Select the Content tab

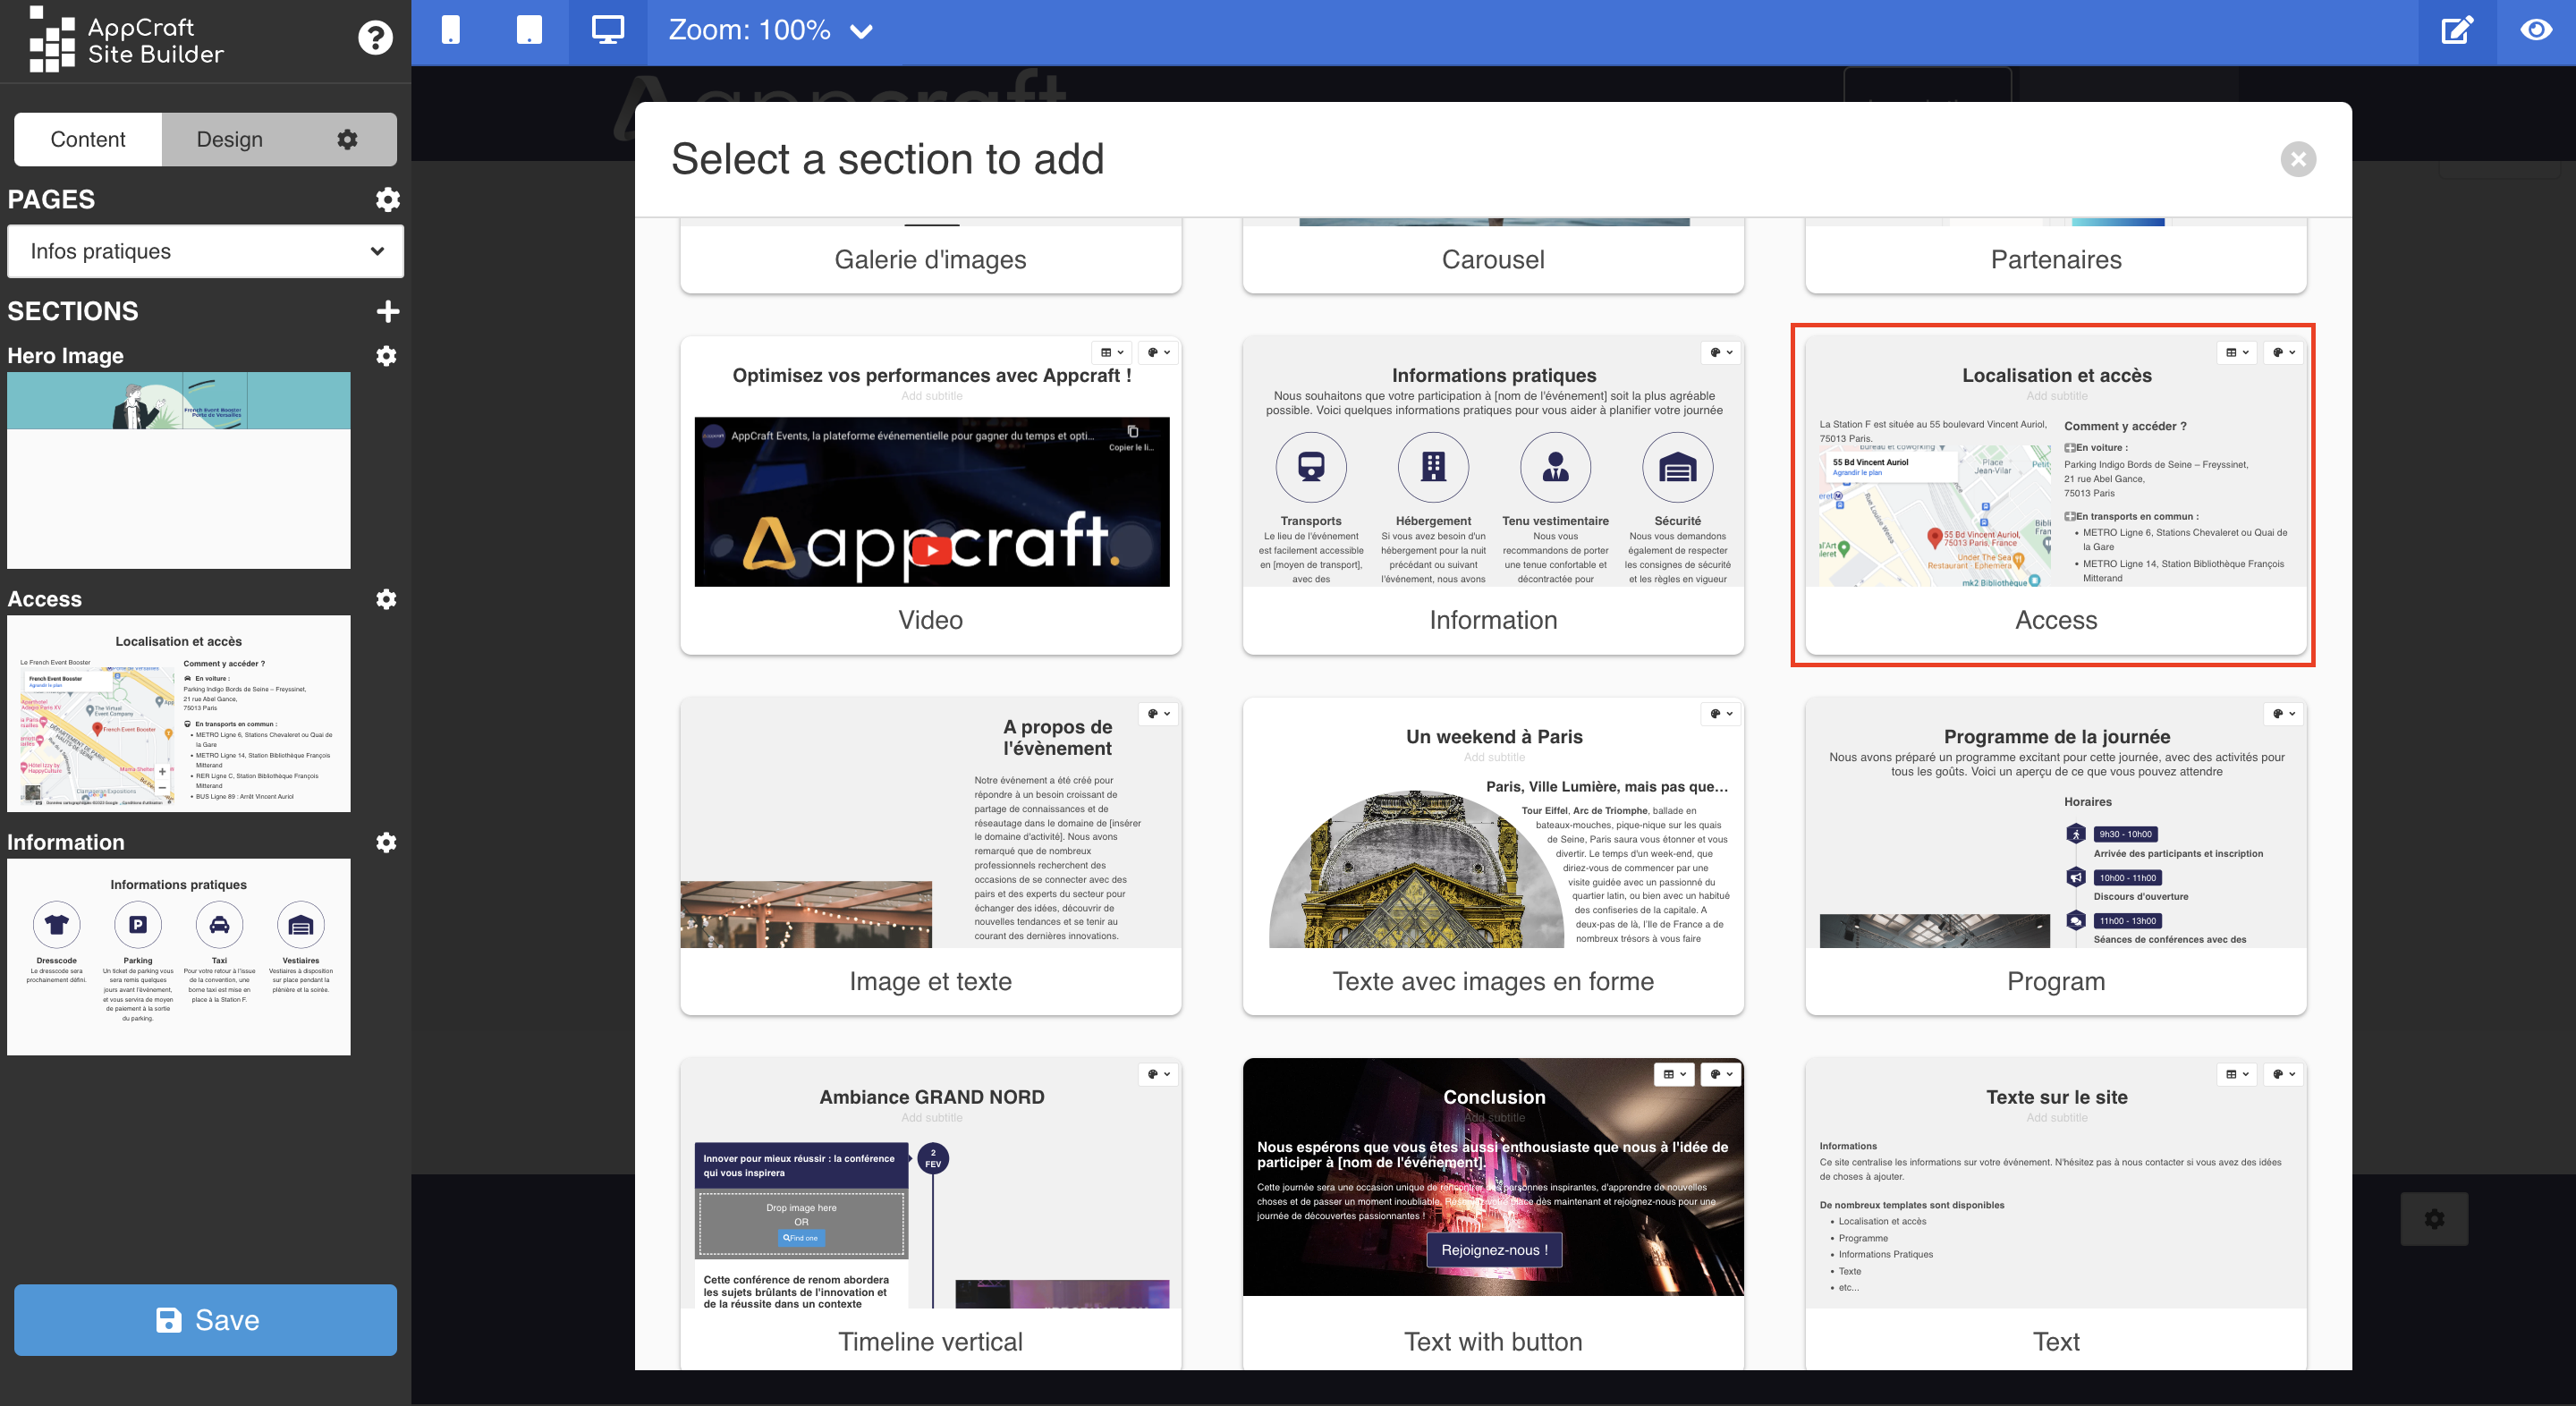[x=88, y=139]
